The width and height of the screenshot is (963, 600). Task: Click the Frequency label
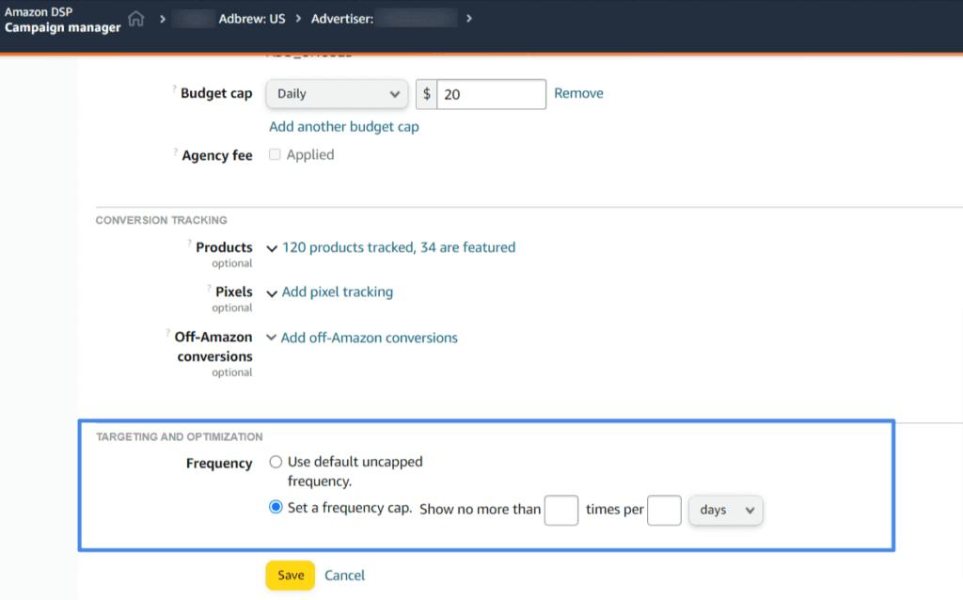(219, 463)
